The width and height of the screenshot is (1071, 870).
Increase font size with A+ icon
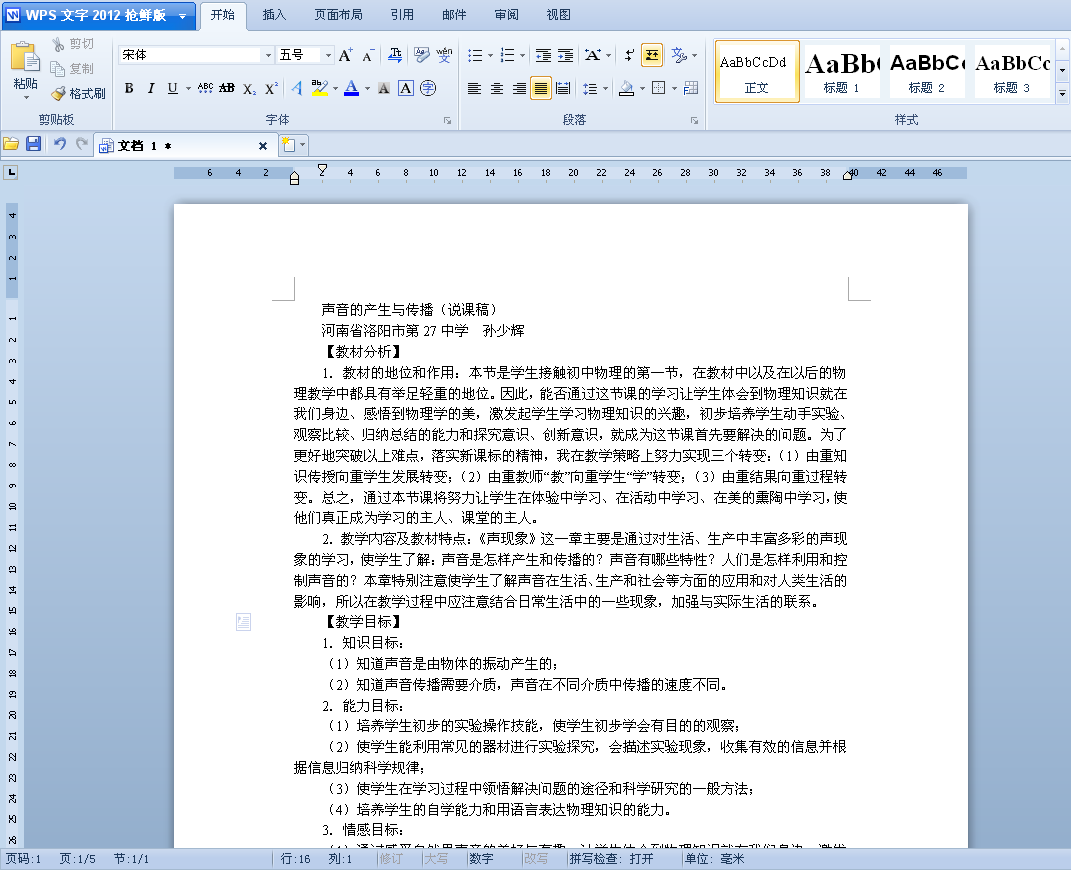[345, 55]
